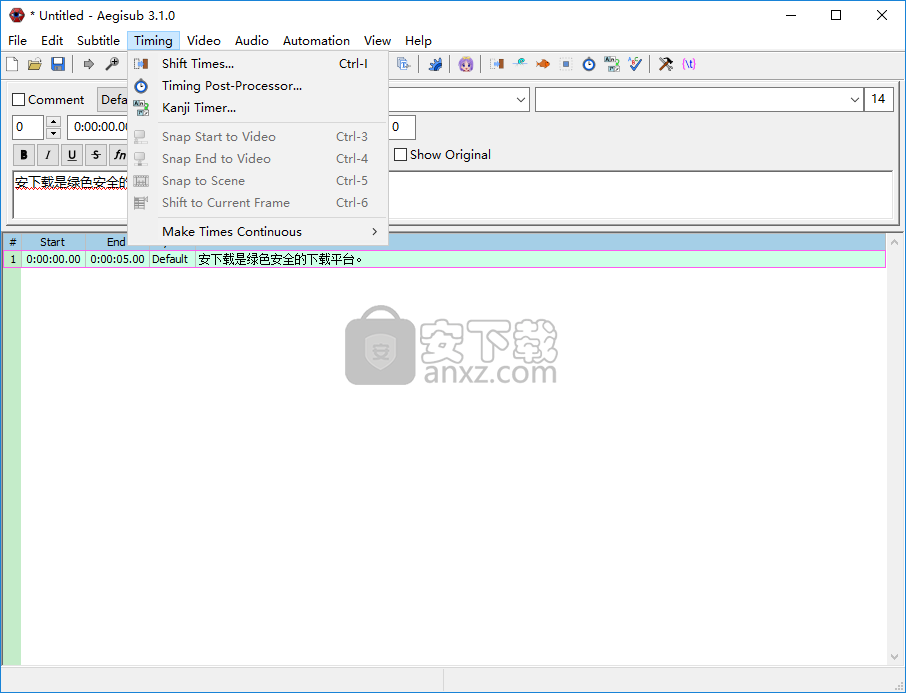Viewport: 906px width, 693px height.
Task: Open the Default style dropdown
Action: pos(113,100)
